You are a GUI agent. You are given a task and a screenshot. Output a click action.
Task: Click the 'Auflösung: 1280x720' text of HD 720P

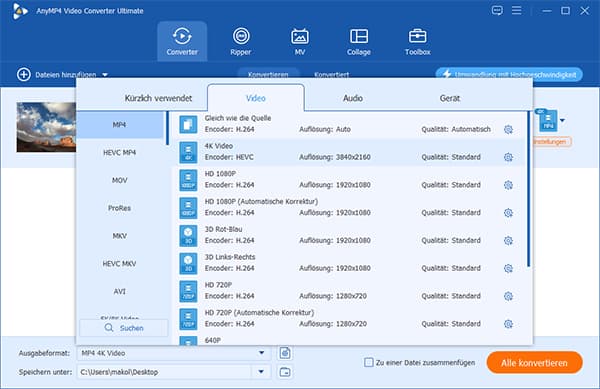coord(333,296)
